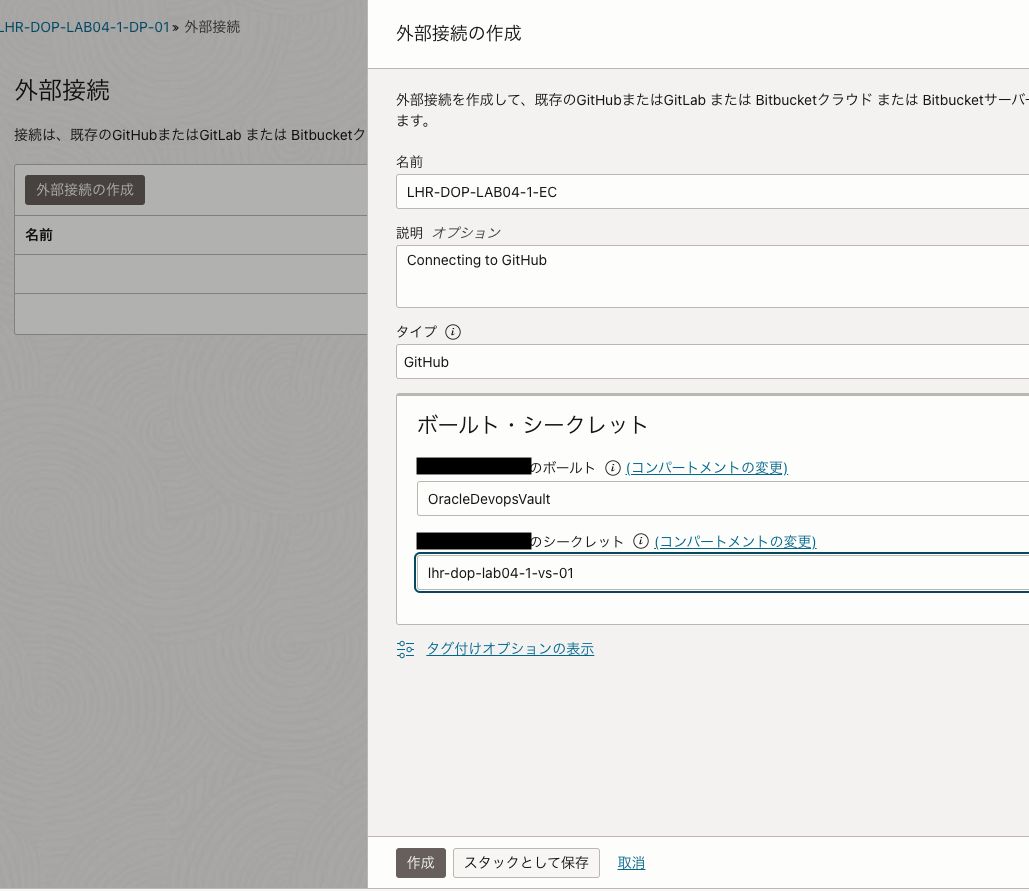
Task: Open the タイプ info tooltip icon
Action: [x=452, y=331]
